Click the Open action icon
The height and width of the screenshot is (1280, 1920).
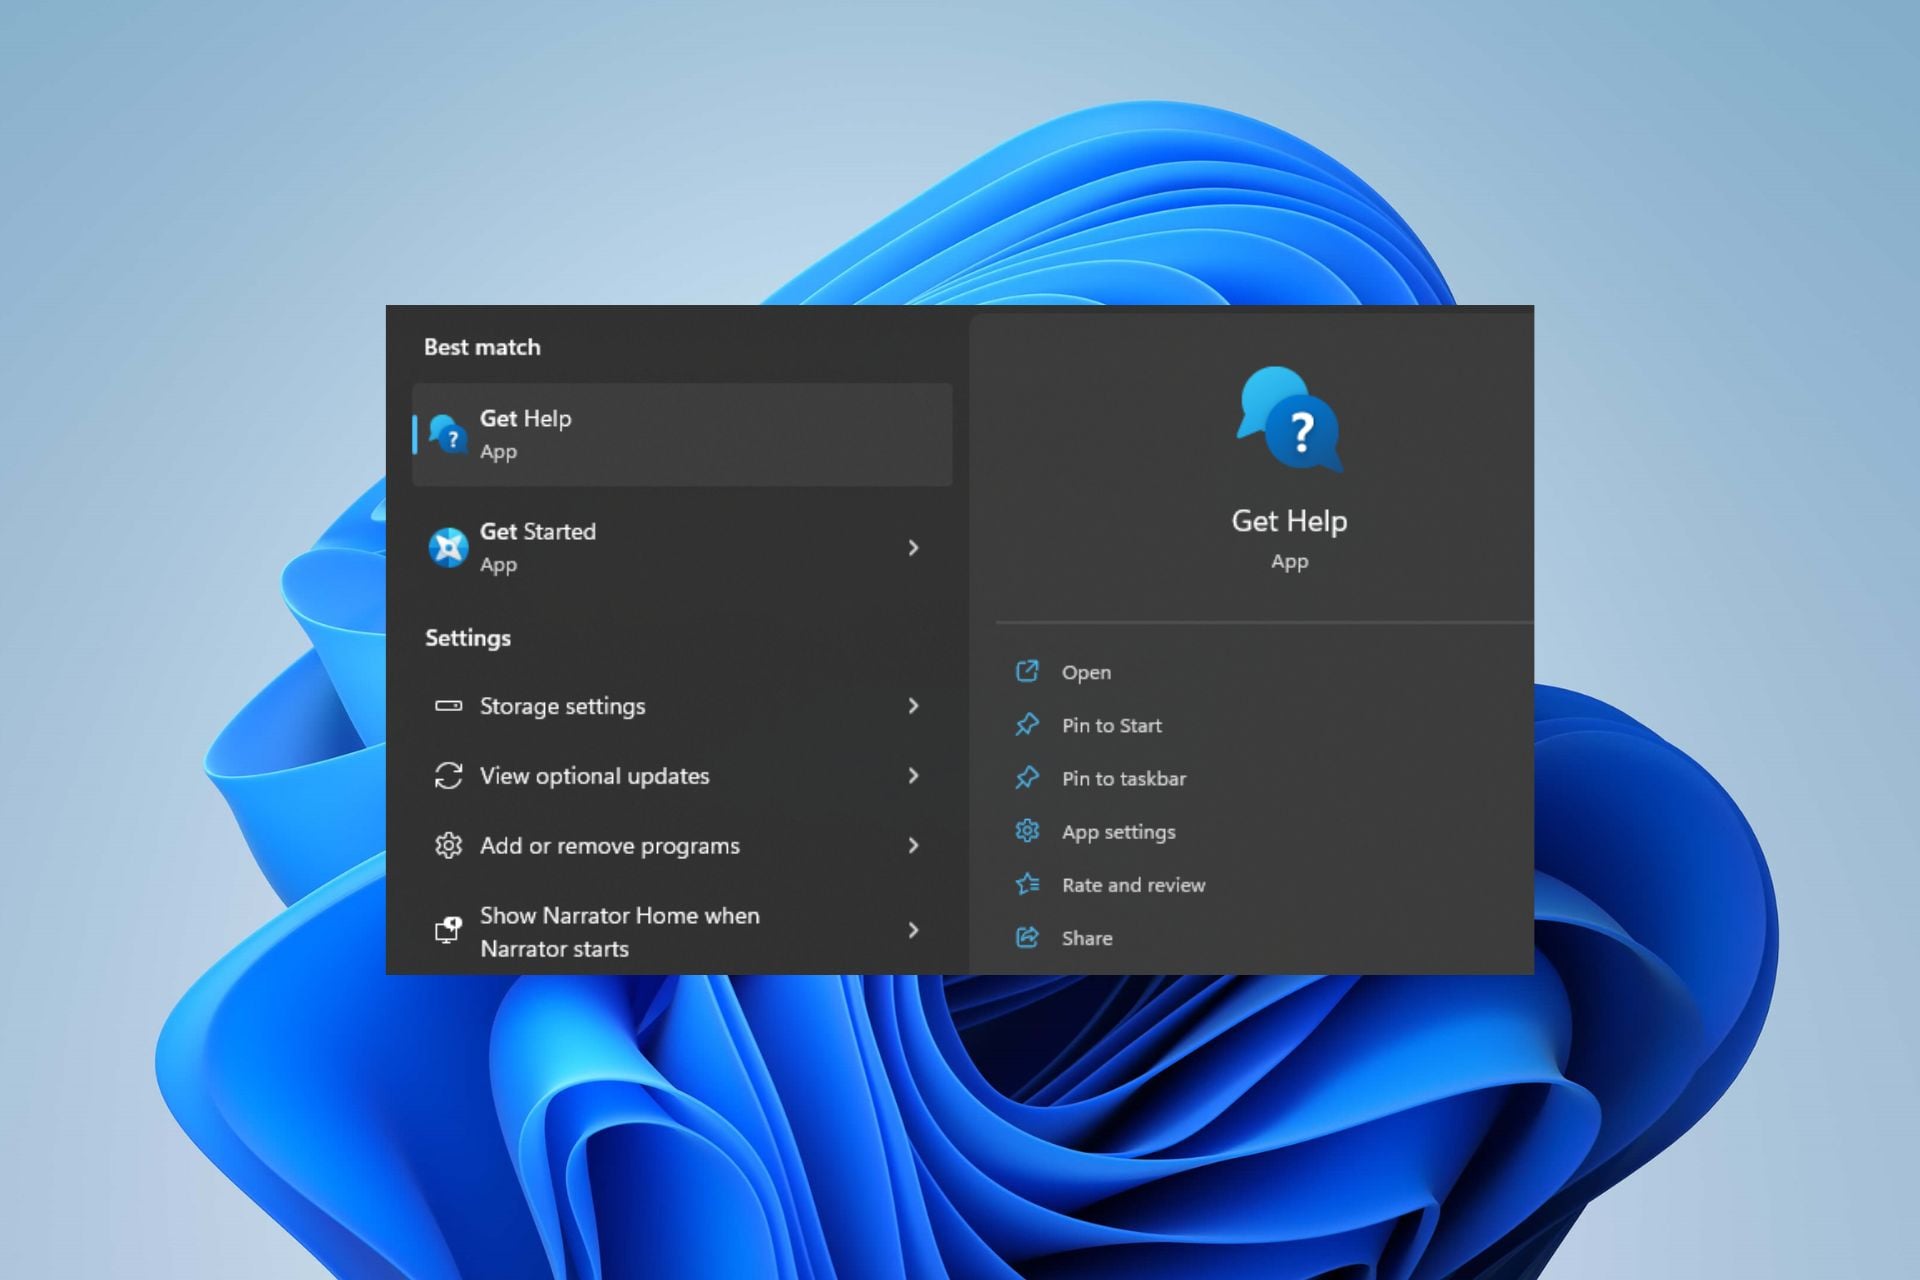coord(1027,672)
